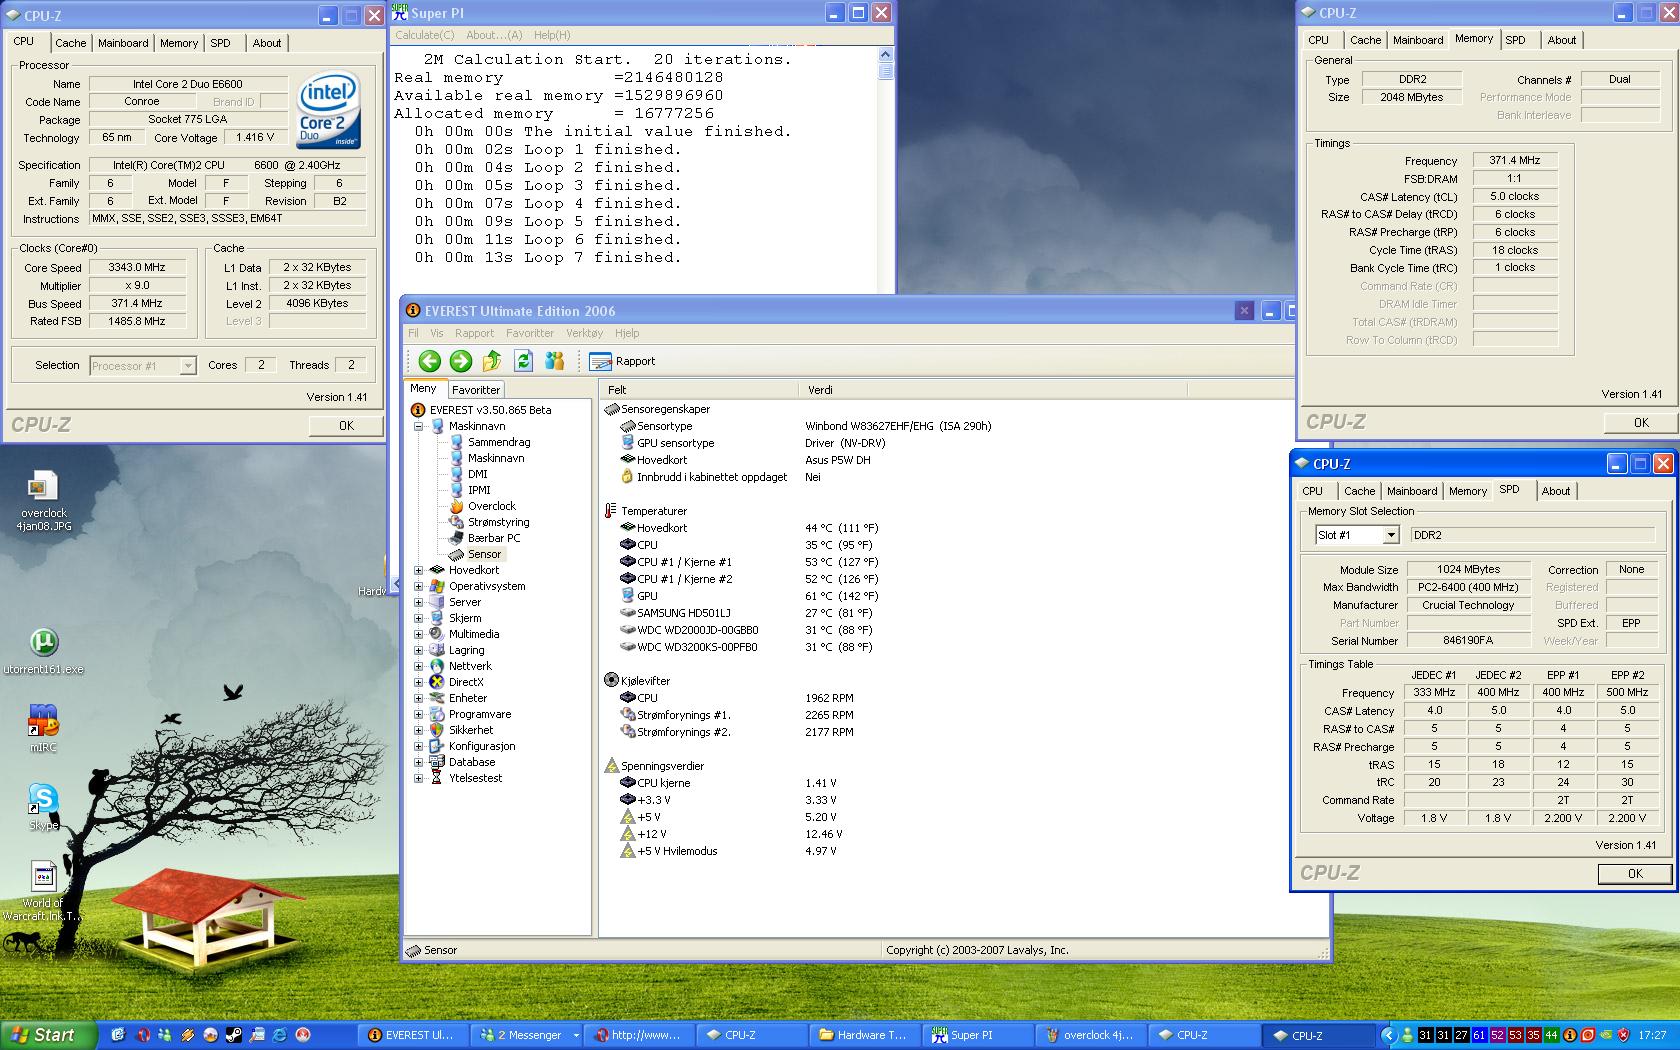Screen dimensions: 1680x1050
Task: Click the Start button
Action: point(47,1035)
